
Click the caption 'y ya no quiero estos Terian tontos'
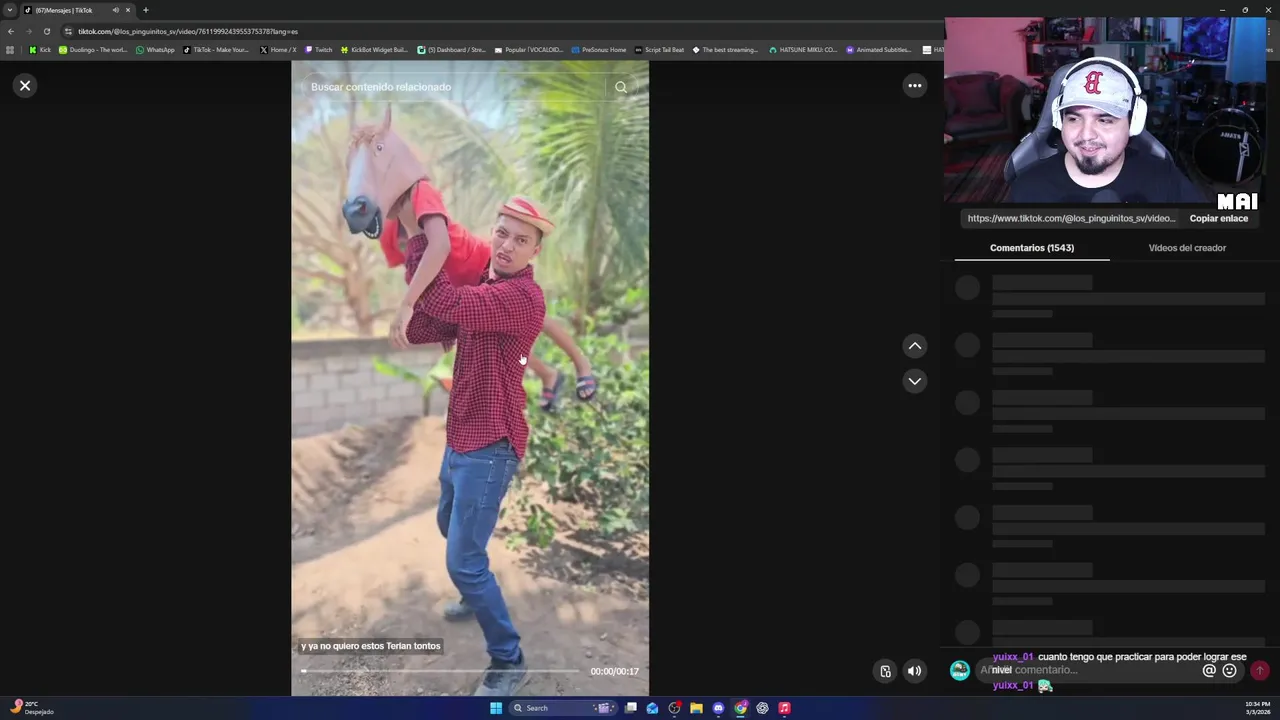tap(370, 646)
